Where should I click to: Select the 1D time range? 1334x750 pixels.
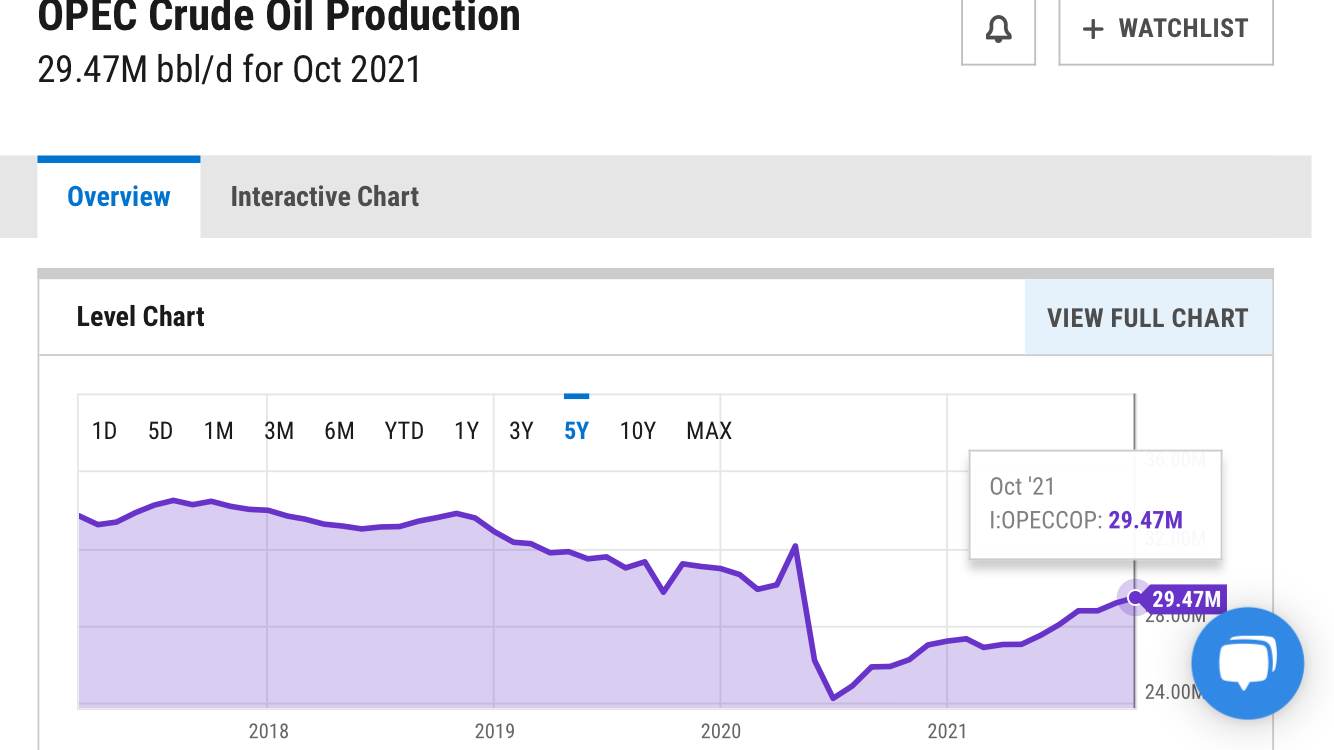click(104, 431)
